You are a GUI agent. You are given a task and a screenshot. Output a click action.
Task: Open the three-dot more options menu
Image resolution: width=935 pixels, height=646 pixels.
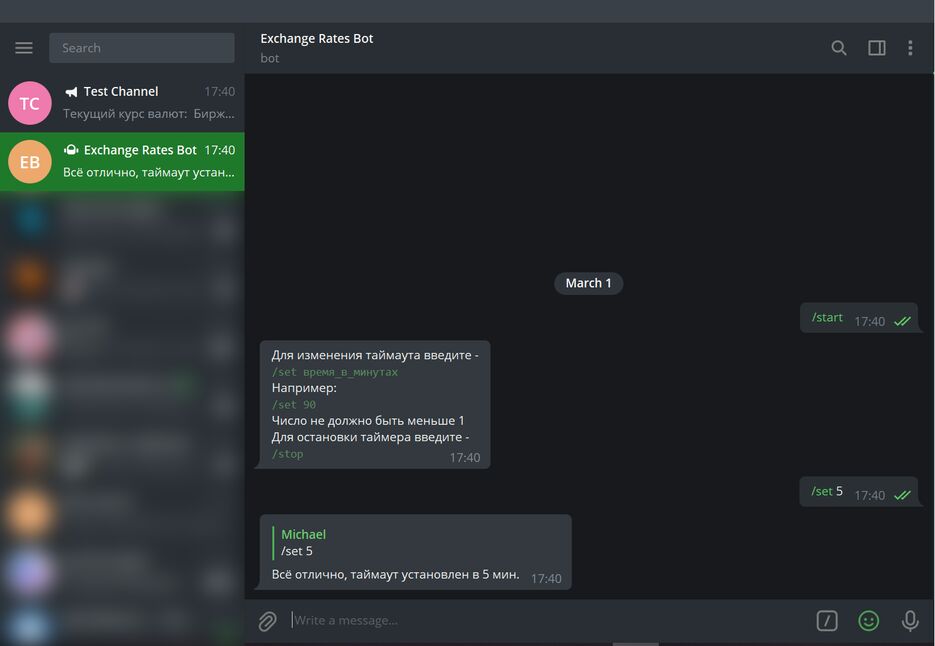(x=910, y=48)
